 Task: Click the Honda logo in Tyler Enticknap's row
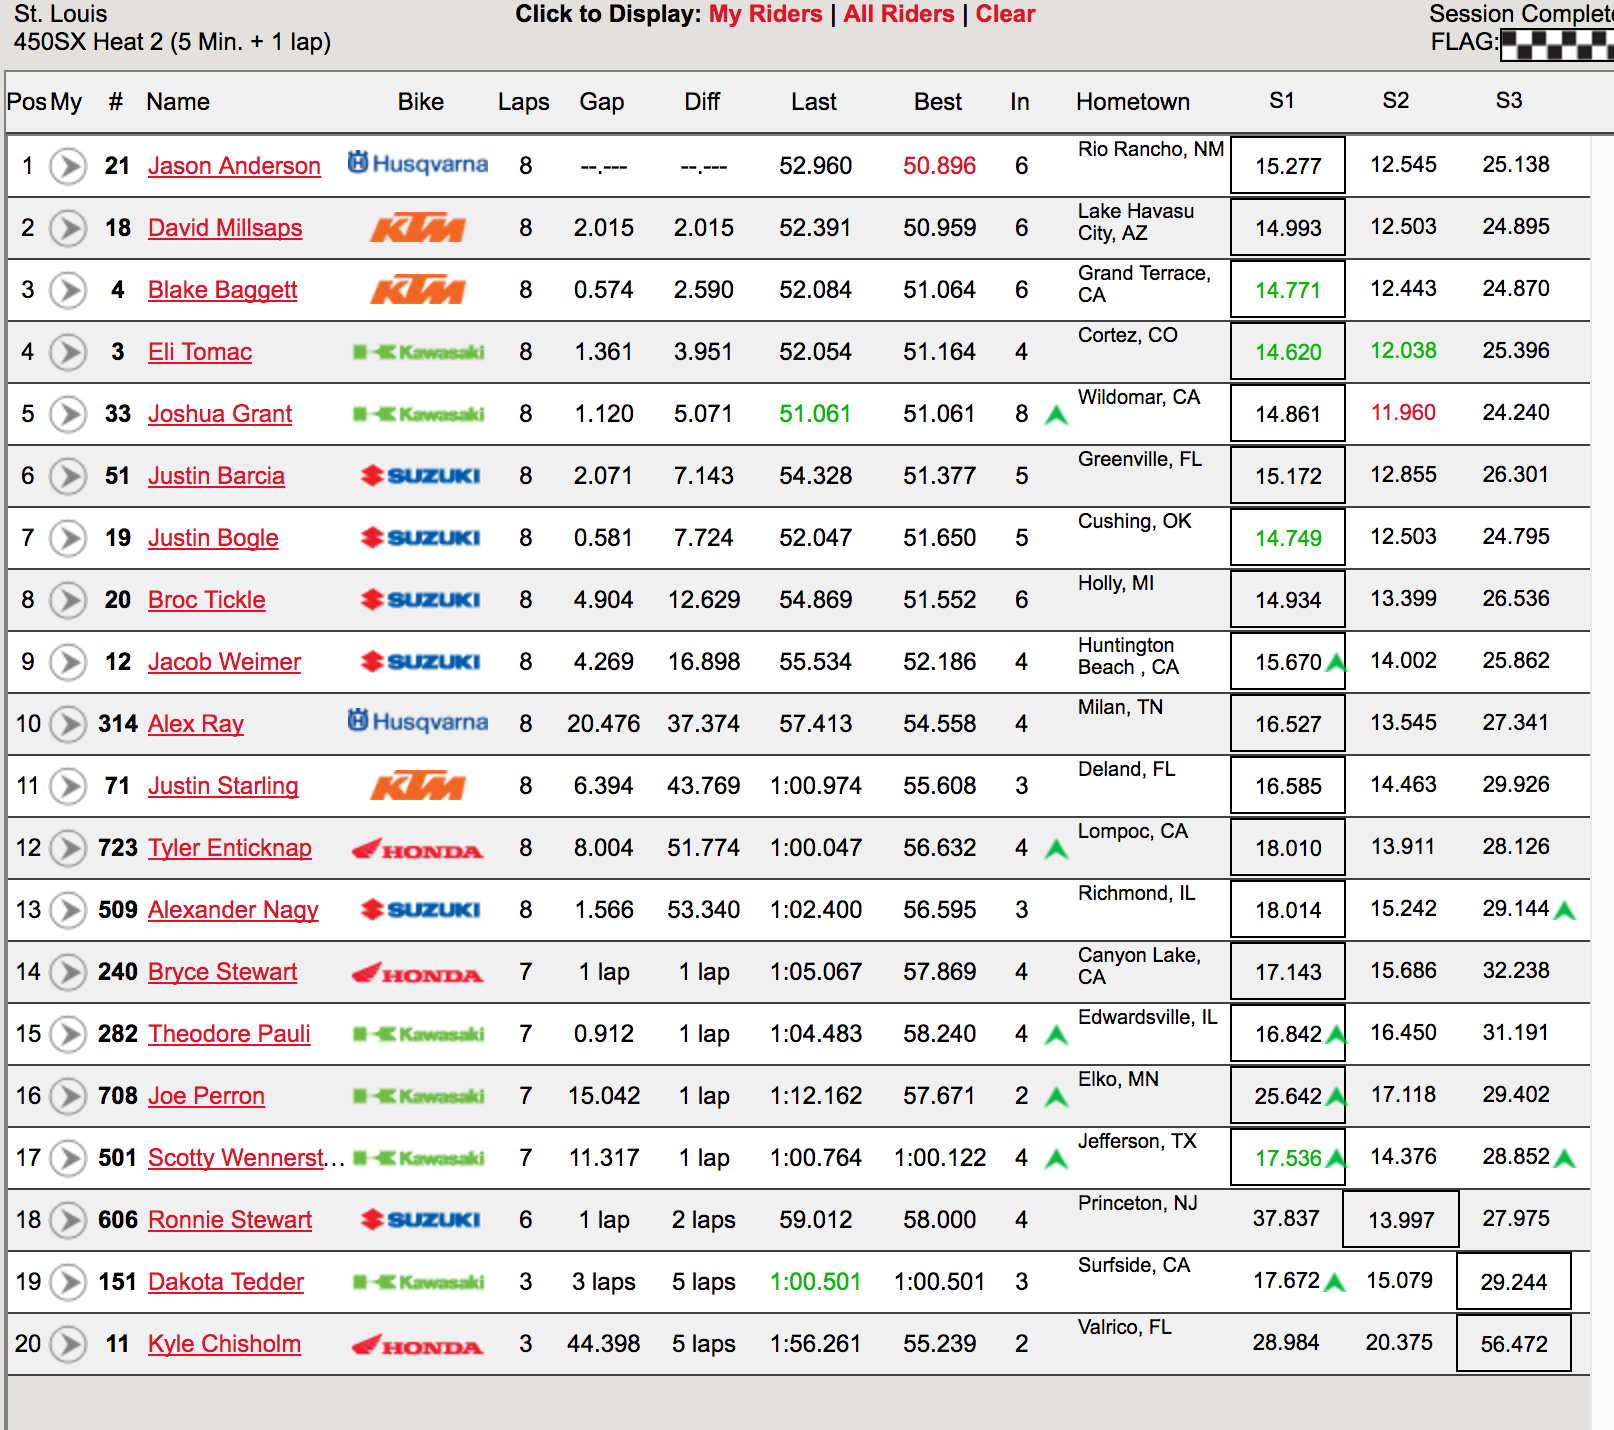(x=417, y=849)
